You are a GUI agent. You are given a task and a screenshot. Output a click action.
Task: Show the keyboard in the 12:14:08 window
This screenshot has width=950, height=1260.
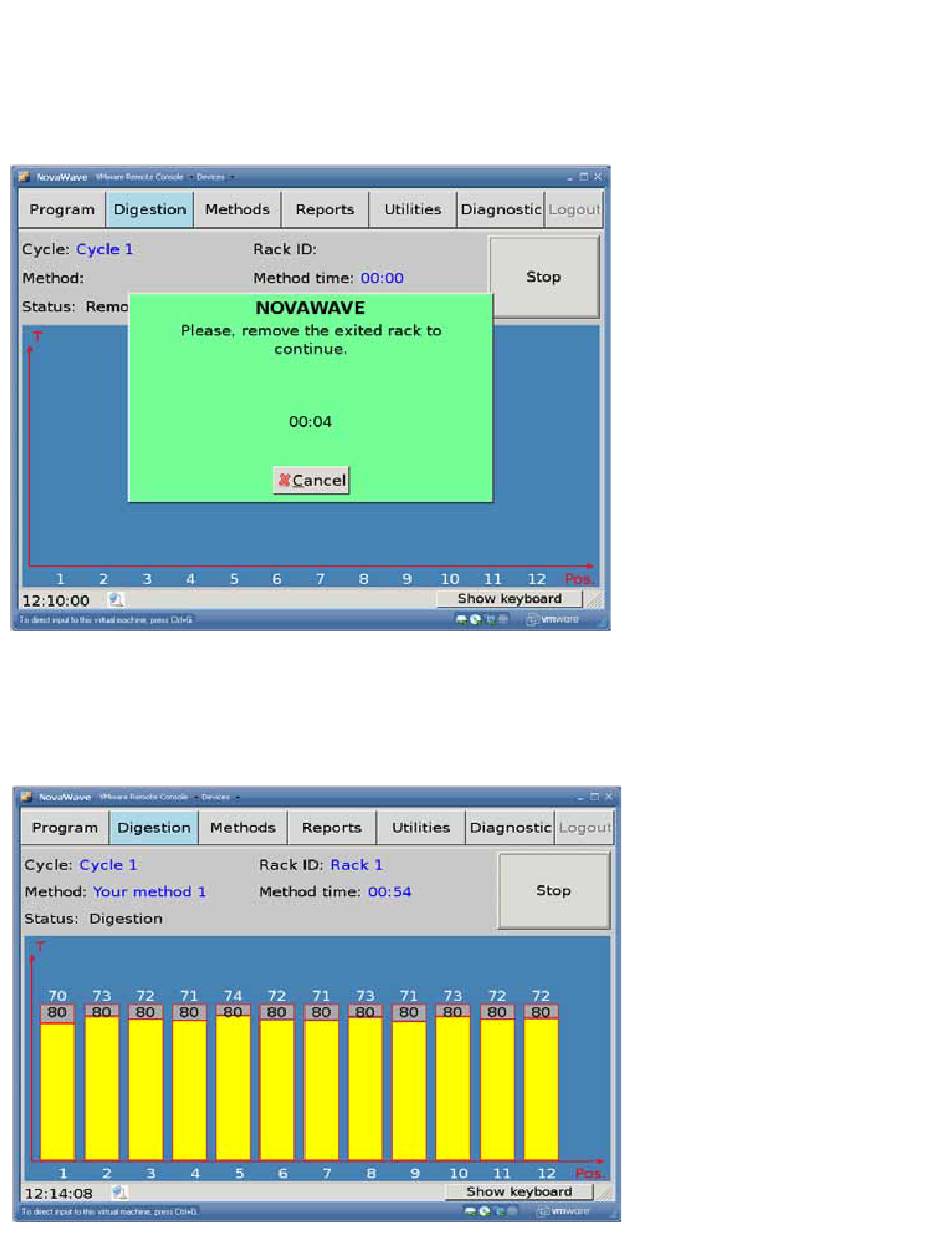(x=519, y=1192)
